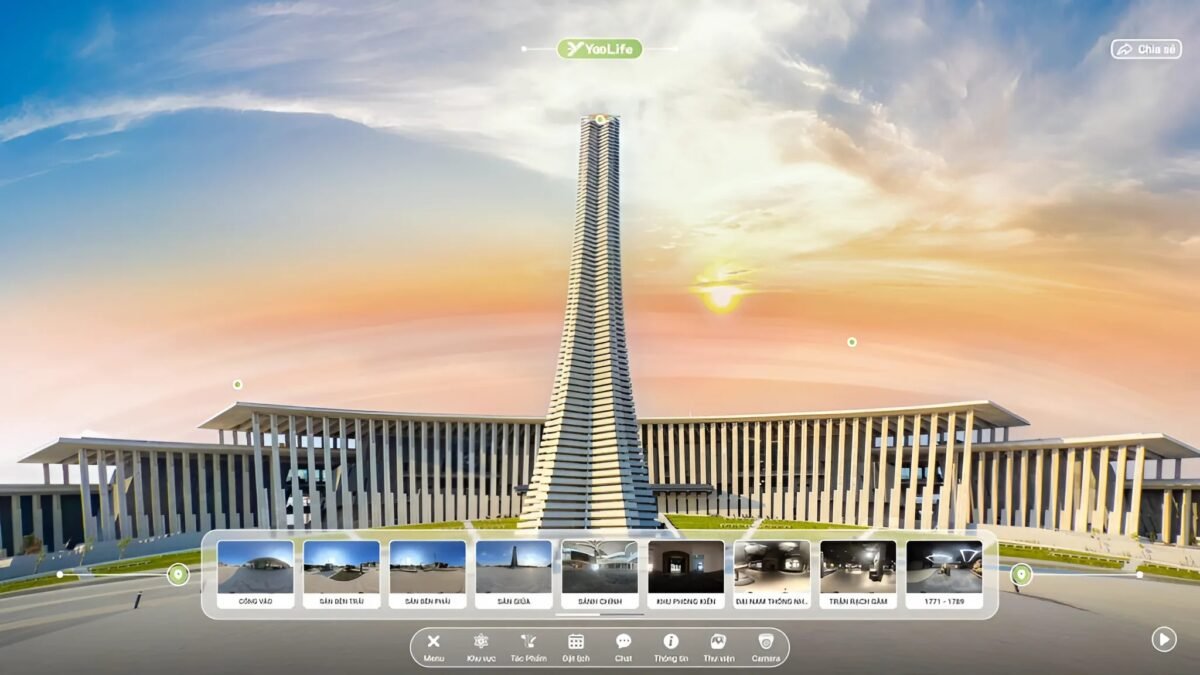1200x675 pixels.
Task: Select the SÂN BÊN TRÁI thumbnail
Action: pos(342,574)
